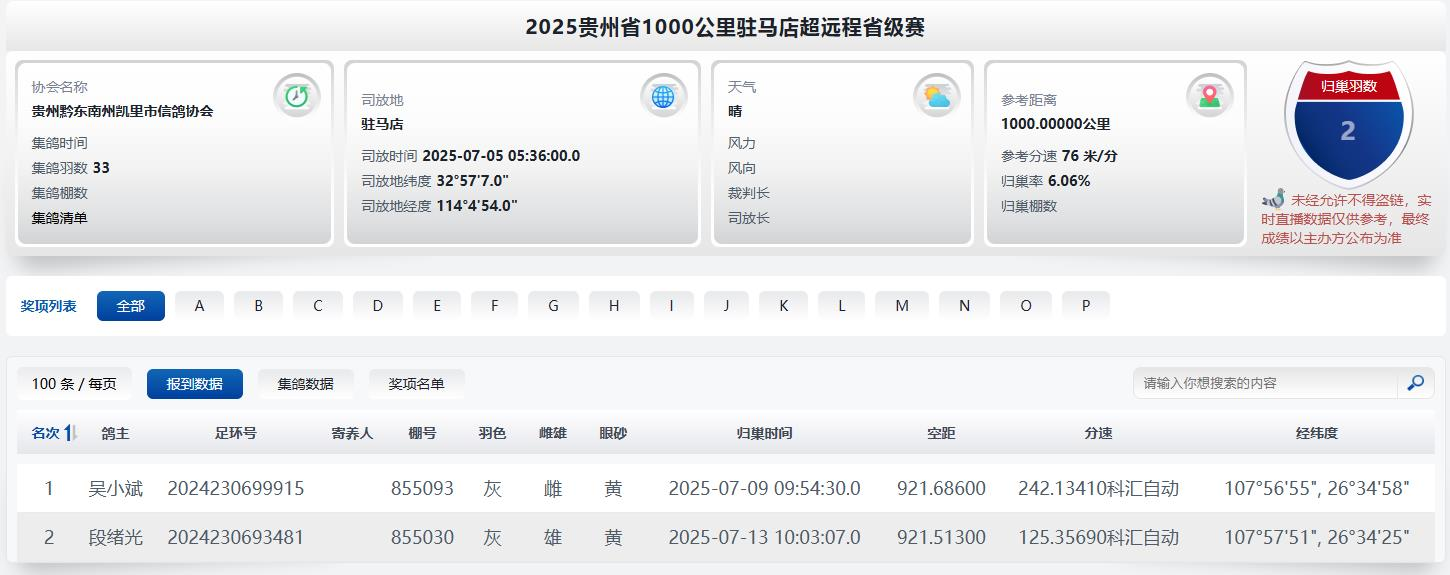This screenshot has height=575, width=1450.
Task: Select the 全部 award filter
Action: pos(130,306)
